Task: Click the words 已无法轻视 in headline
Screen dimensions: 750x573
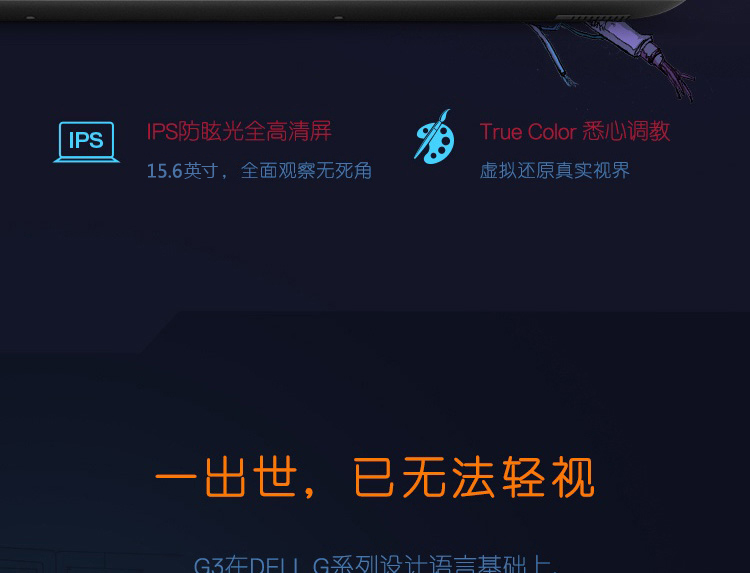Action: tap(474, 477)
